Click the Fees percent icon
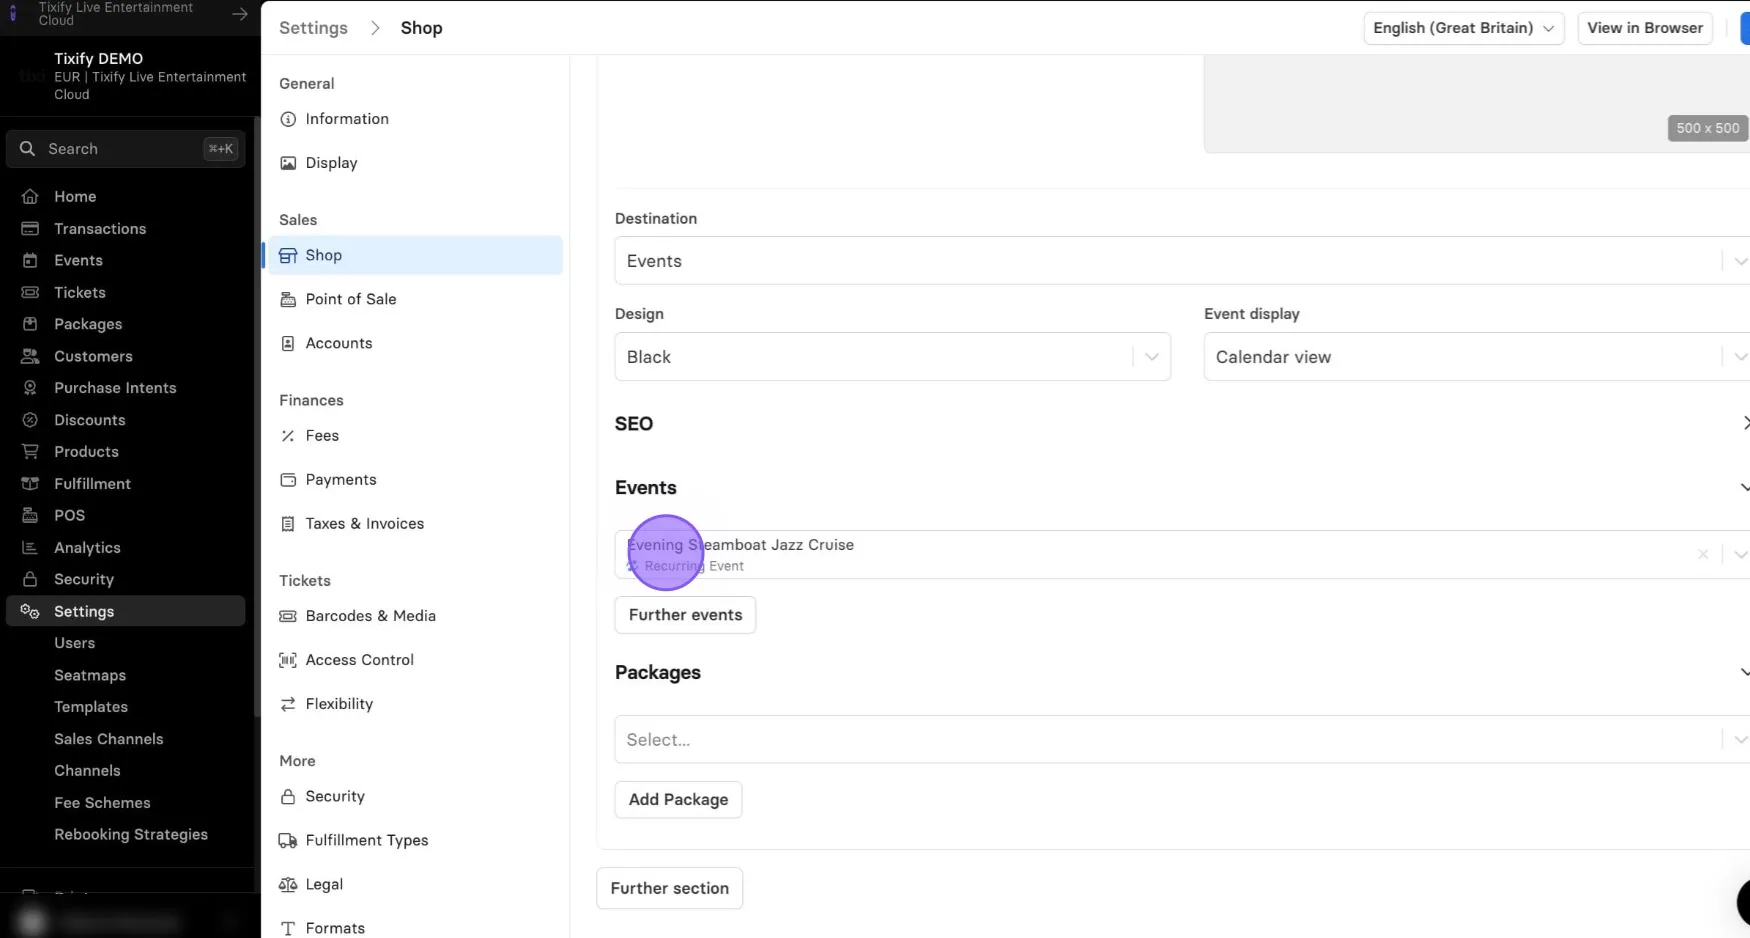This screenshot has width=1750, height=938. pyautogui.click(x=288, y=436)
